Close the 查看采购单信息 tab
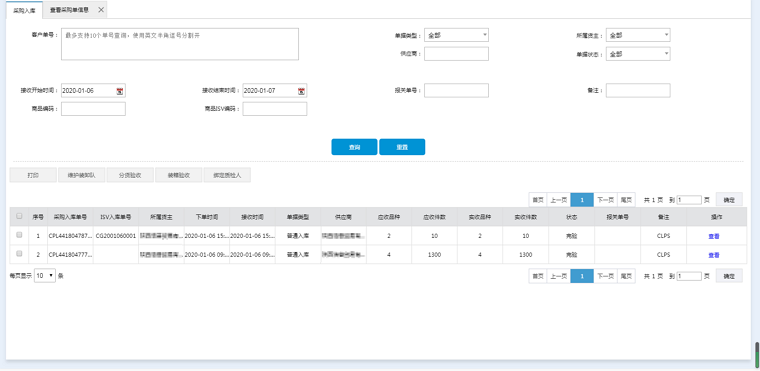The image size is (760, 371). pyautogui.click(x=101, y=10)
